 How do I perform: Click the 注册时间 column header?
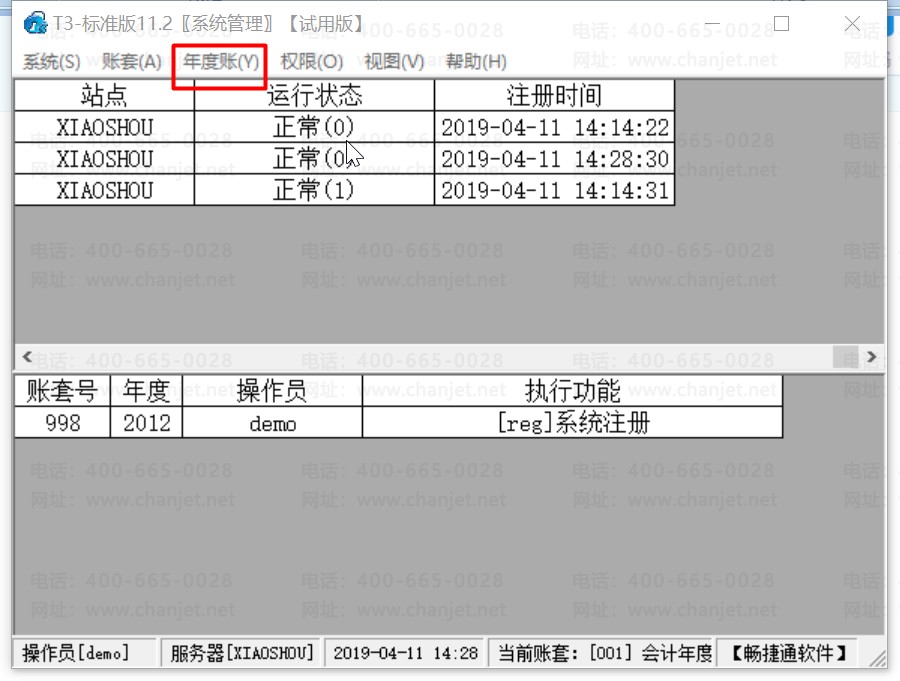coord(554,94)
